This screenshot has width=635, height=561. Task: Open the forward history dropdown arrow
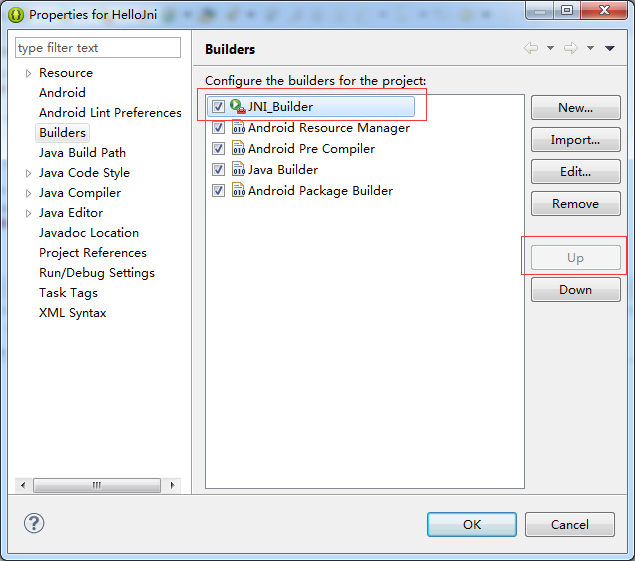[590, 48]
